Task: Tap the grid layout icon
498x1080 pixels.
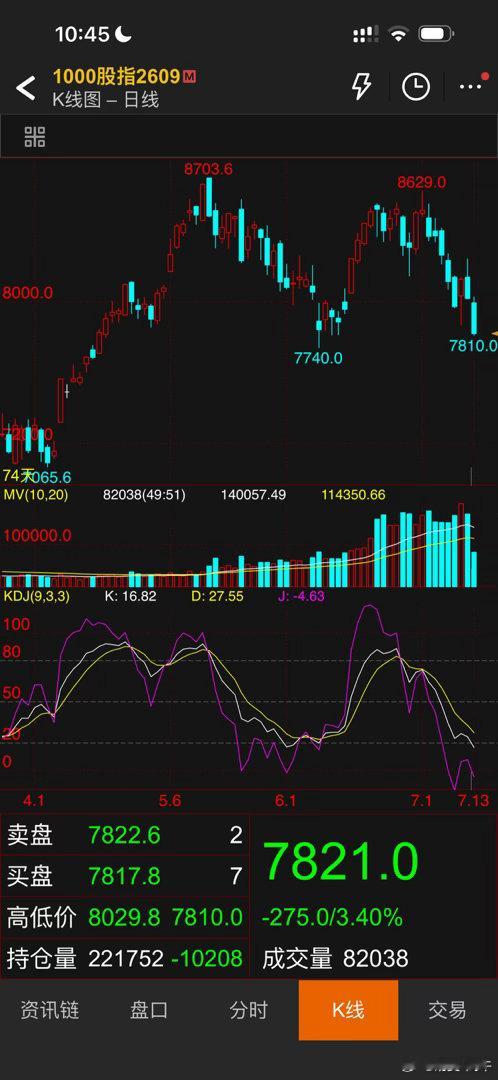Action: (x=34, y=137)
